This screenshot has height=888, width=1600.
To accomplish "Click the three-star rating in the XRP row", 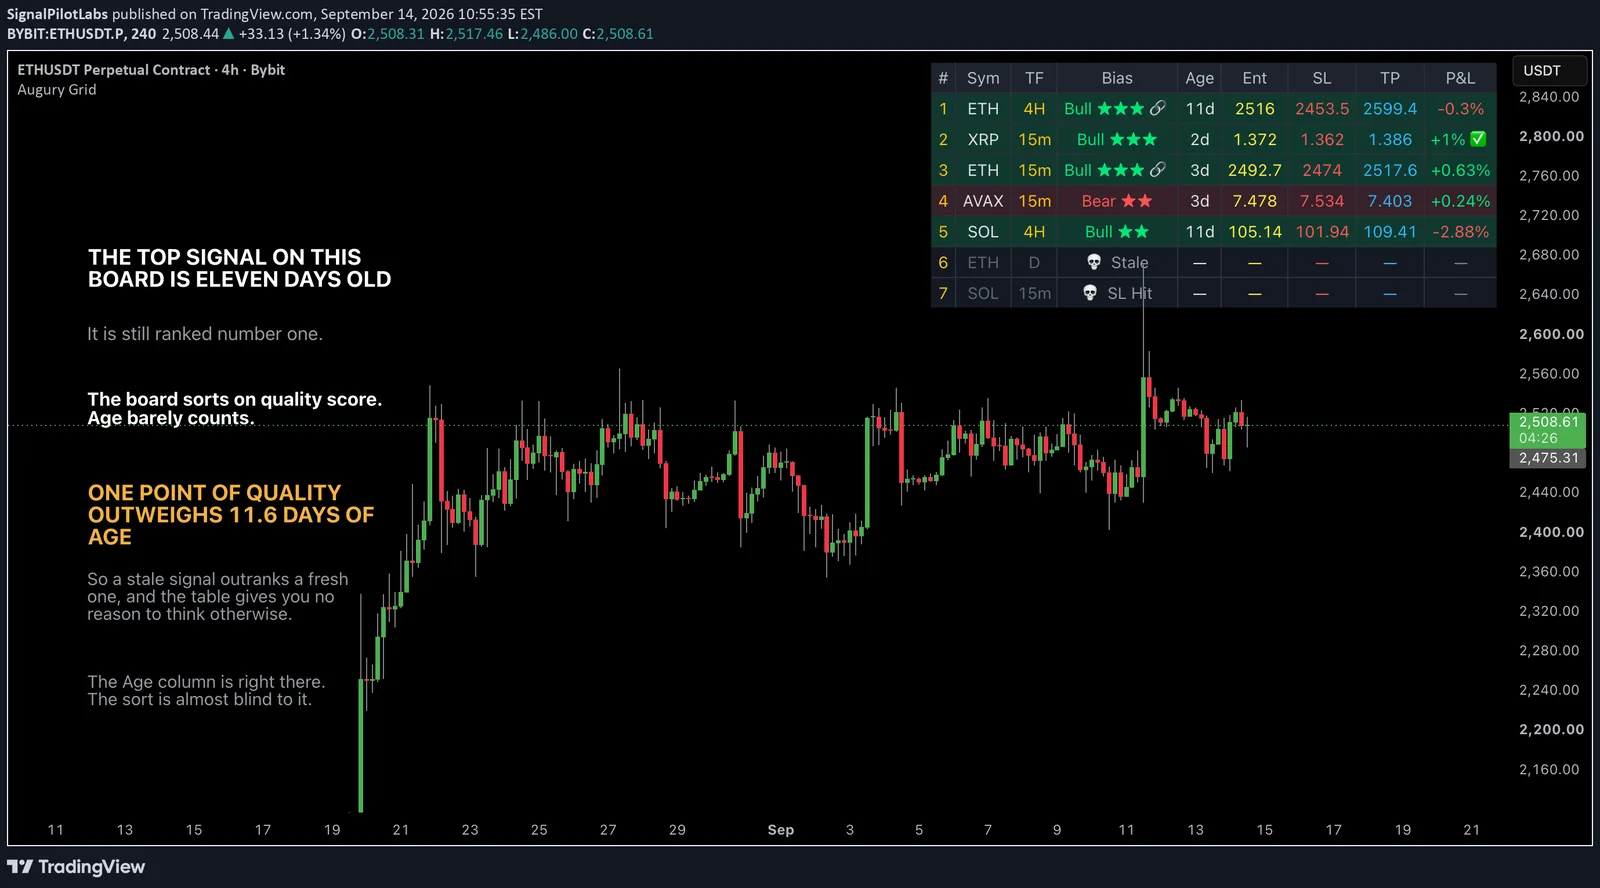I will (x=1133, y=139).
